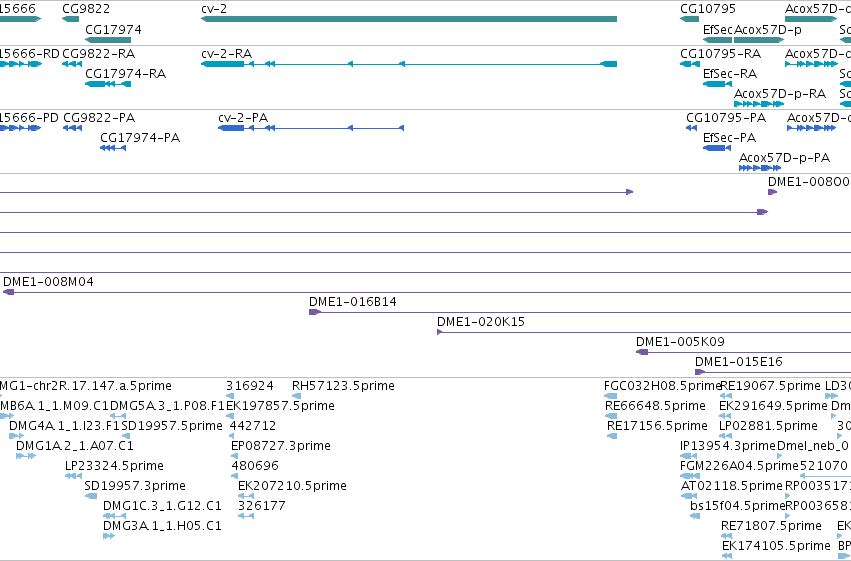Select EST EK197857.5prime
851x561 pixels.
[280, 406]
